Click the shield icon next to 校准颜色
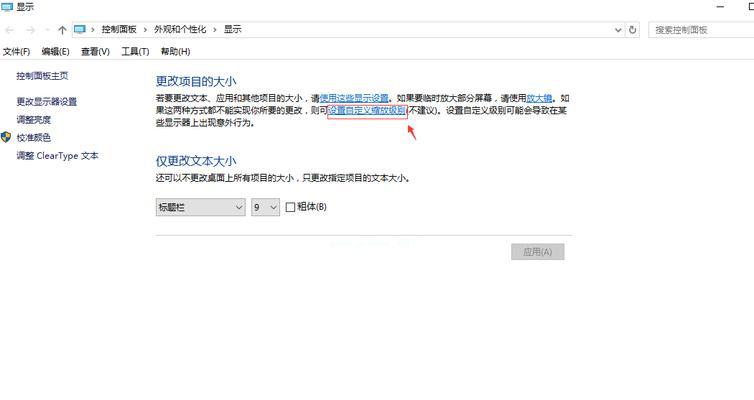Image resolution: width=754 pixels, height=400 pixels. pyautogui.click(x=6, y=138)
